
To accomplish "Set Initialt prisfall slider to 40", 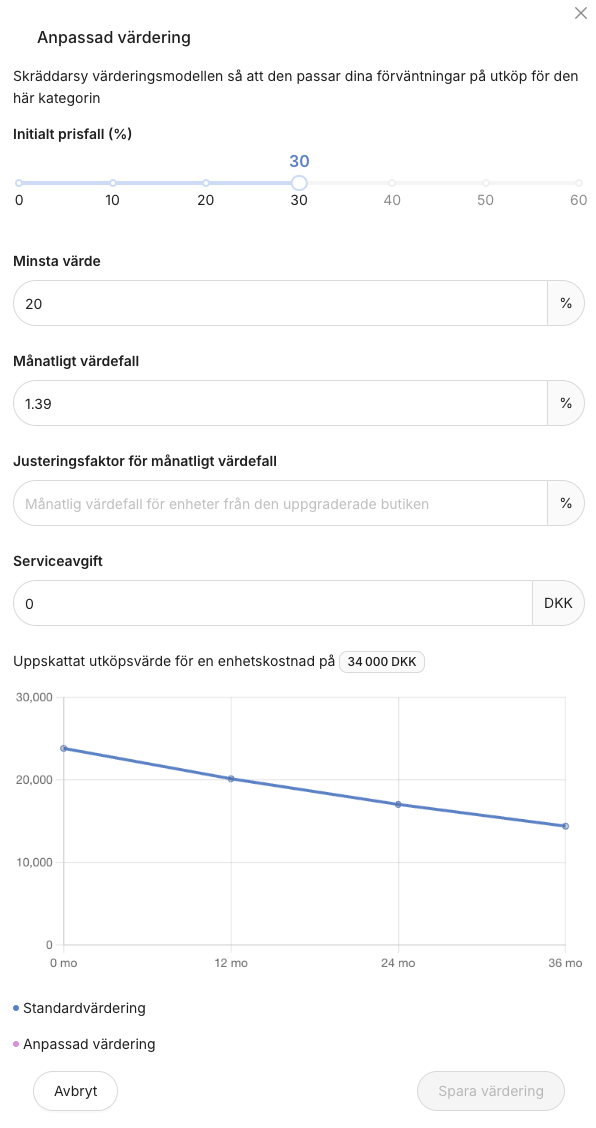I will click(392, 183).
